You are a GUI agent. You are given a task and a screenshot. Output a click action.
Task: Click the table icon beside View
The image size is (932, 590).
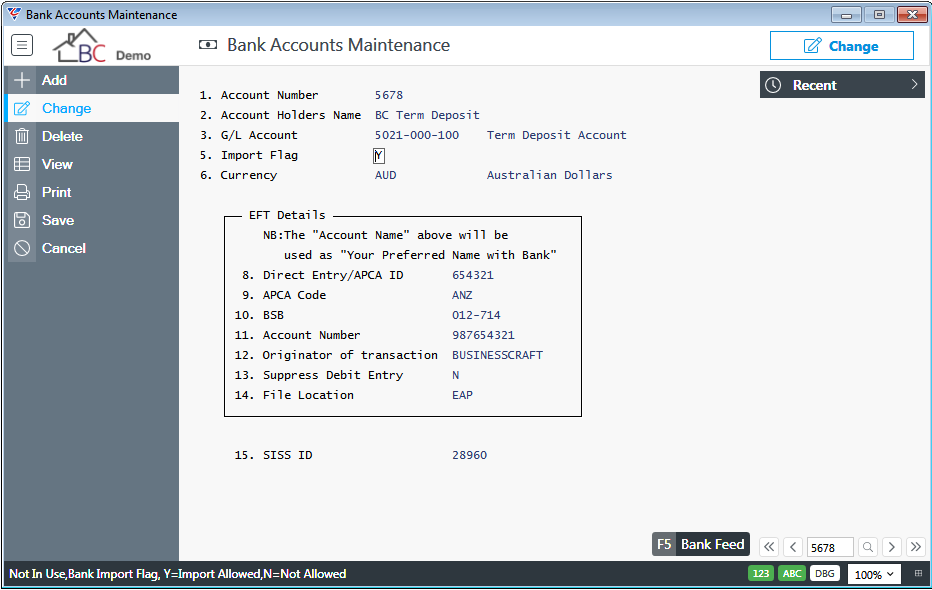pos(22,164)
